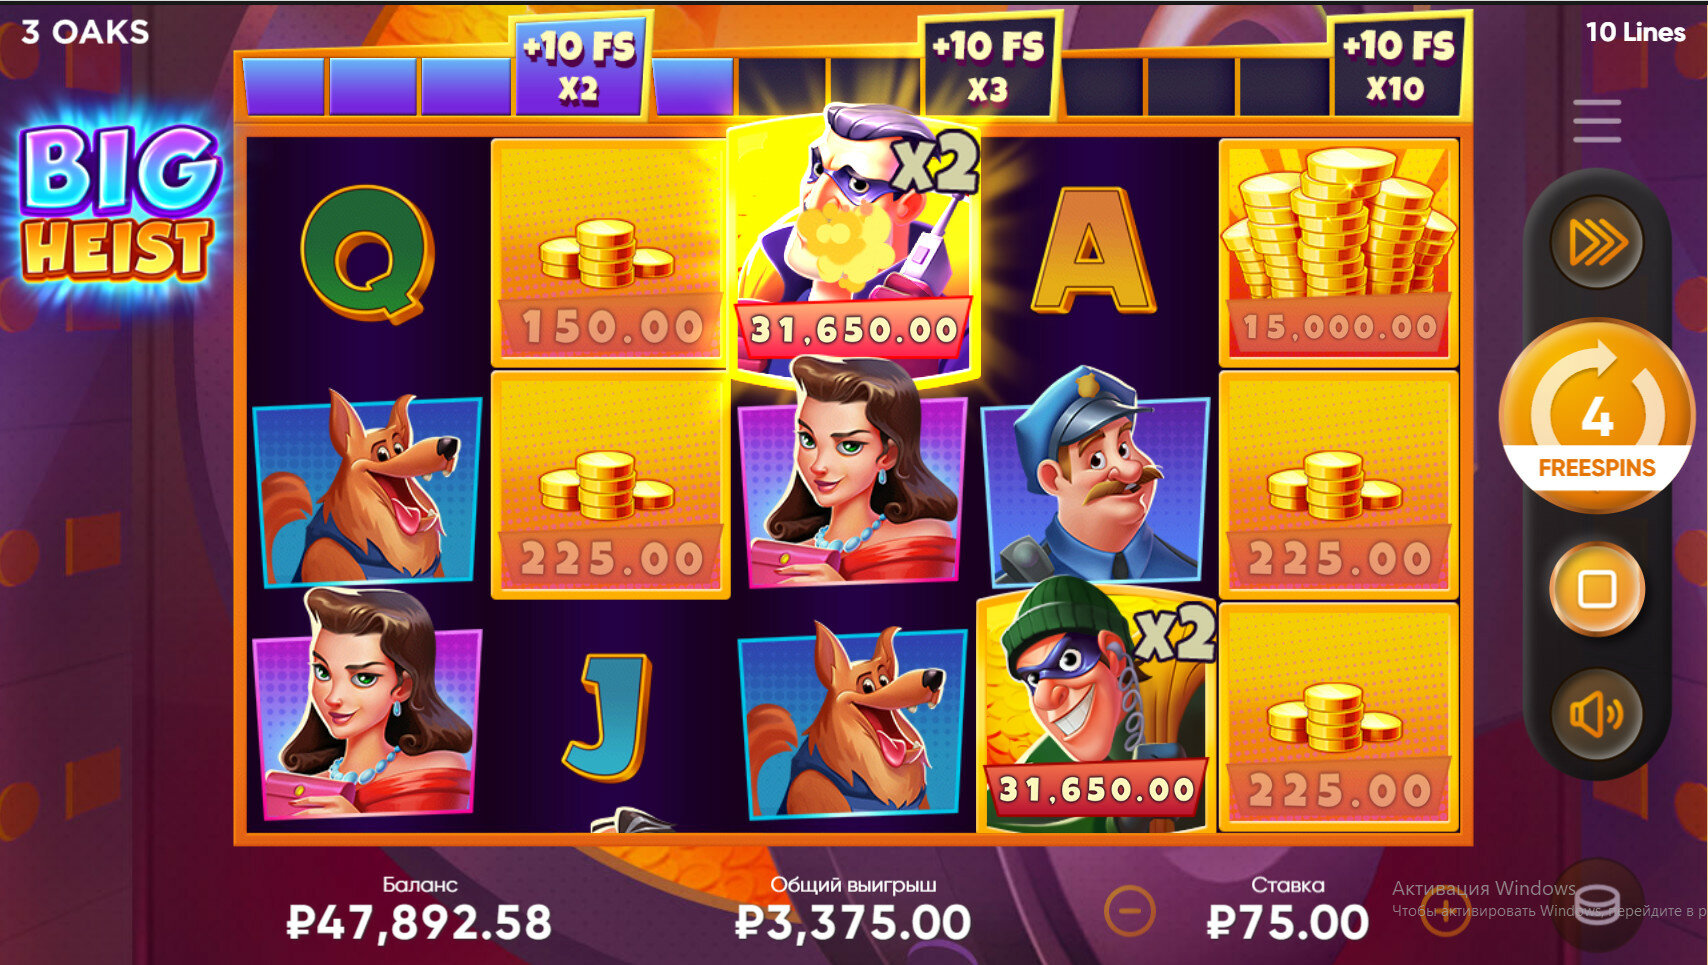Click the green-hat robber x2 symbol

[1096, 706]
